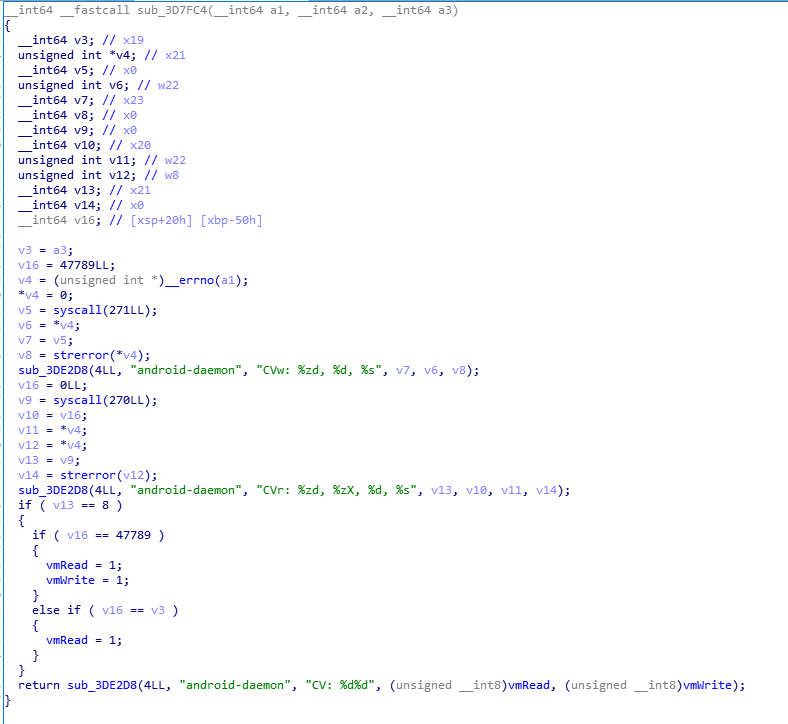The image size is (788, 724).
Task: Click sub_3DE2D8 on the CVr log line
Action: pyautogui.click(x=53, y=490)
